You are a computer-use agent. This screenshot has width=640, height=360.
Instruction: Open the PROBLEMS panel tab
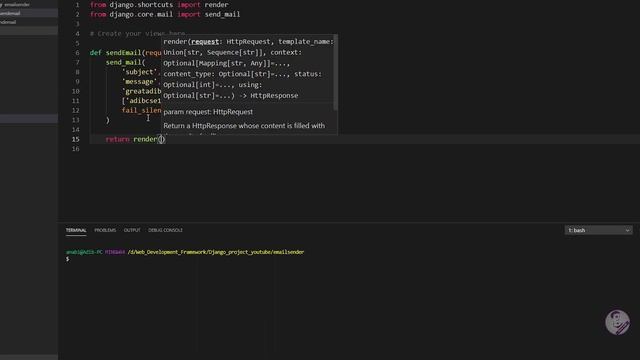pos(105,230)
